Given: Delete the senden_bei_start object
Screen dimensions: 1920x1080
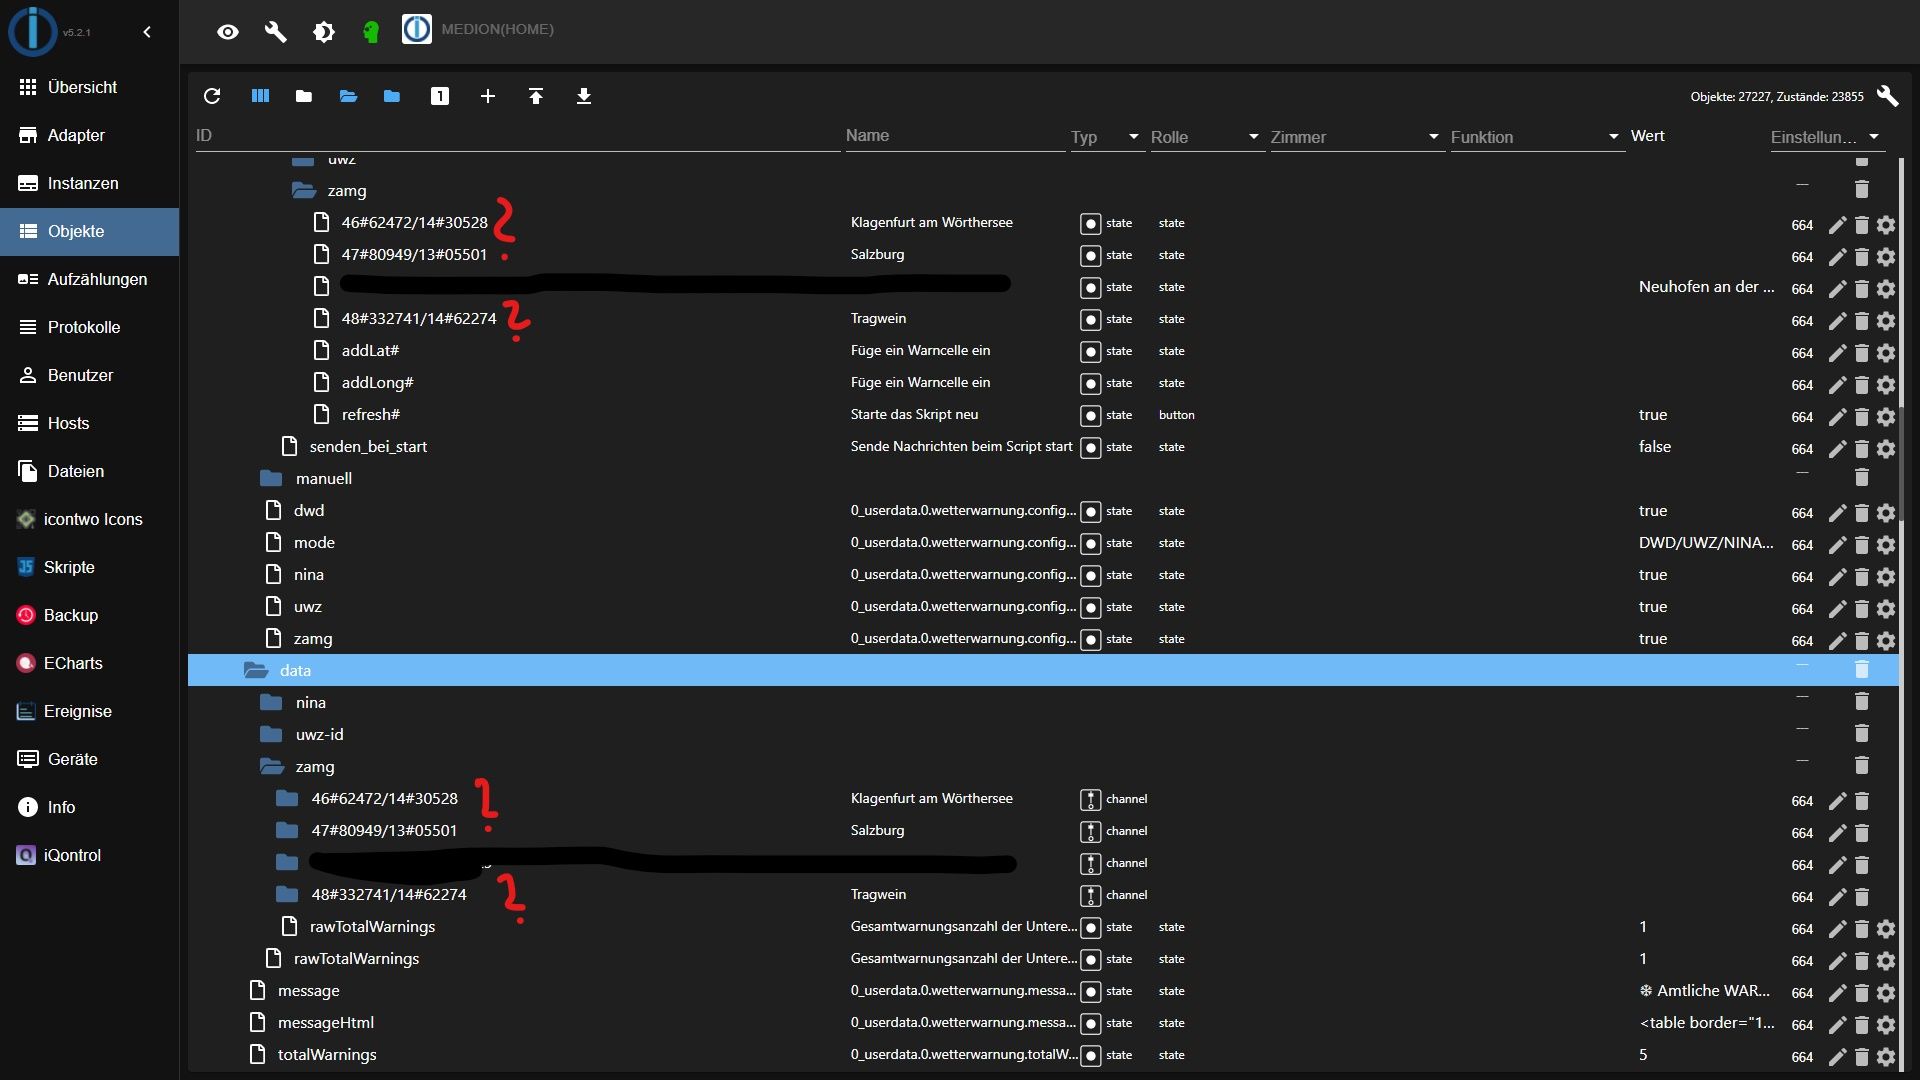Looking at the screenshot, I should tap(1862, 449).
